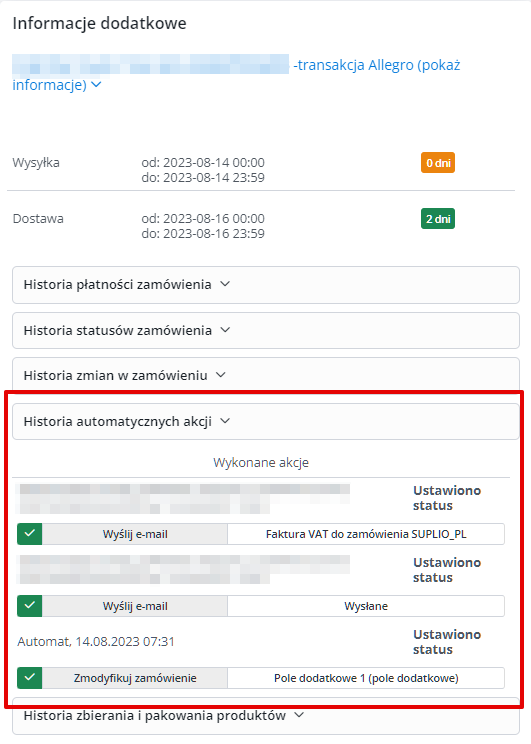Select Faktura VAT do zamówienia SUPLIO_PL field
This screenshot has width=531, height=744.
click(366, 534)
